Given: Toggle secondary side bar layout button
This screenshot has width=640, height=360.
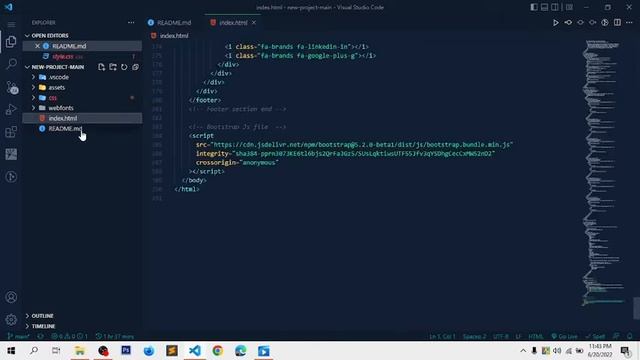Looking at the screenshot, I should click(x=555, y=7).
